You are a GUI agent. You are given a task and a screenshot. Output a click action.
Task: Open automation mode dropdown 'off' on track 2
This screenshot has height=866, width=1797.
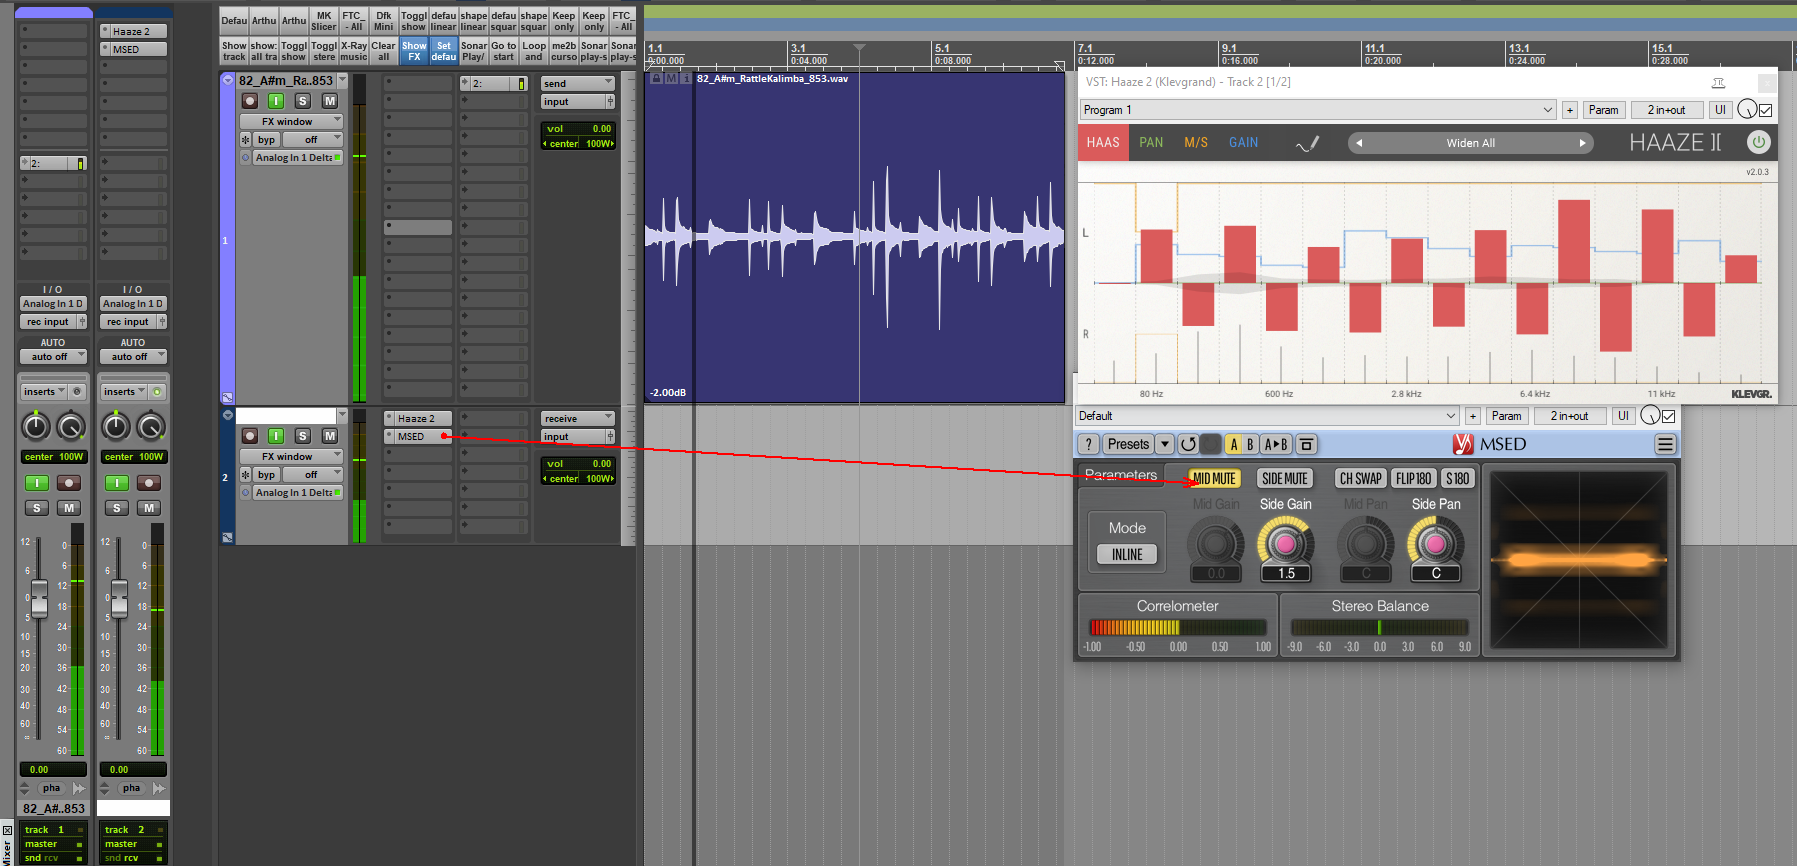coord(311,475)
